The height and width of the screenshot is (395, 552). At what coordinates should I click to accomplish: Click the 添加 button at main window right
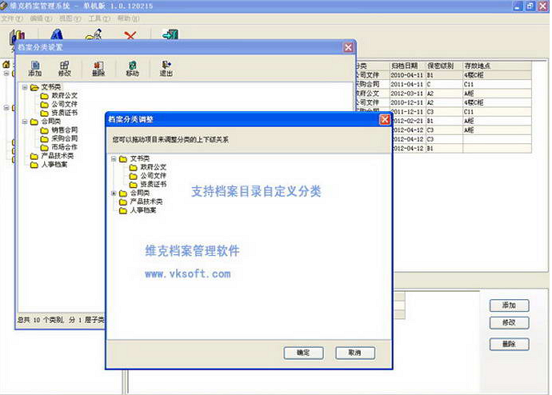click(x=509, y=305)
